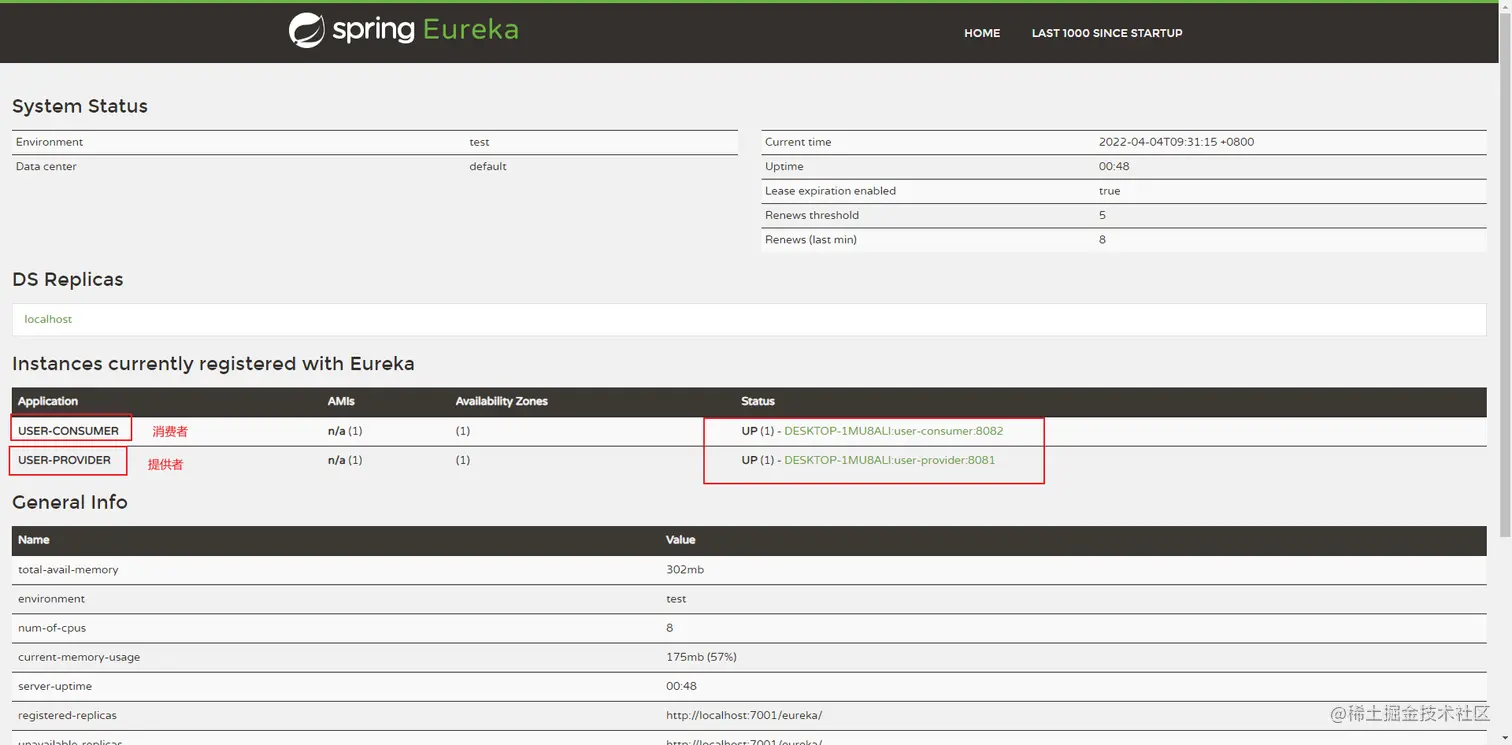
Task: Click the Value column header in General Info
Action: (x=681, y=540)
